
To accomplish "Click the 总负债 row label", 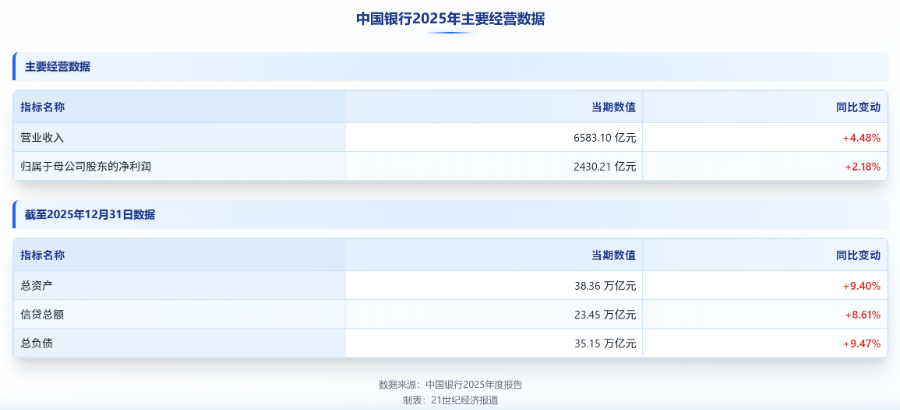I will click(36, 343).
